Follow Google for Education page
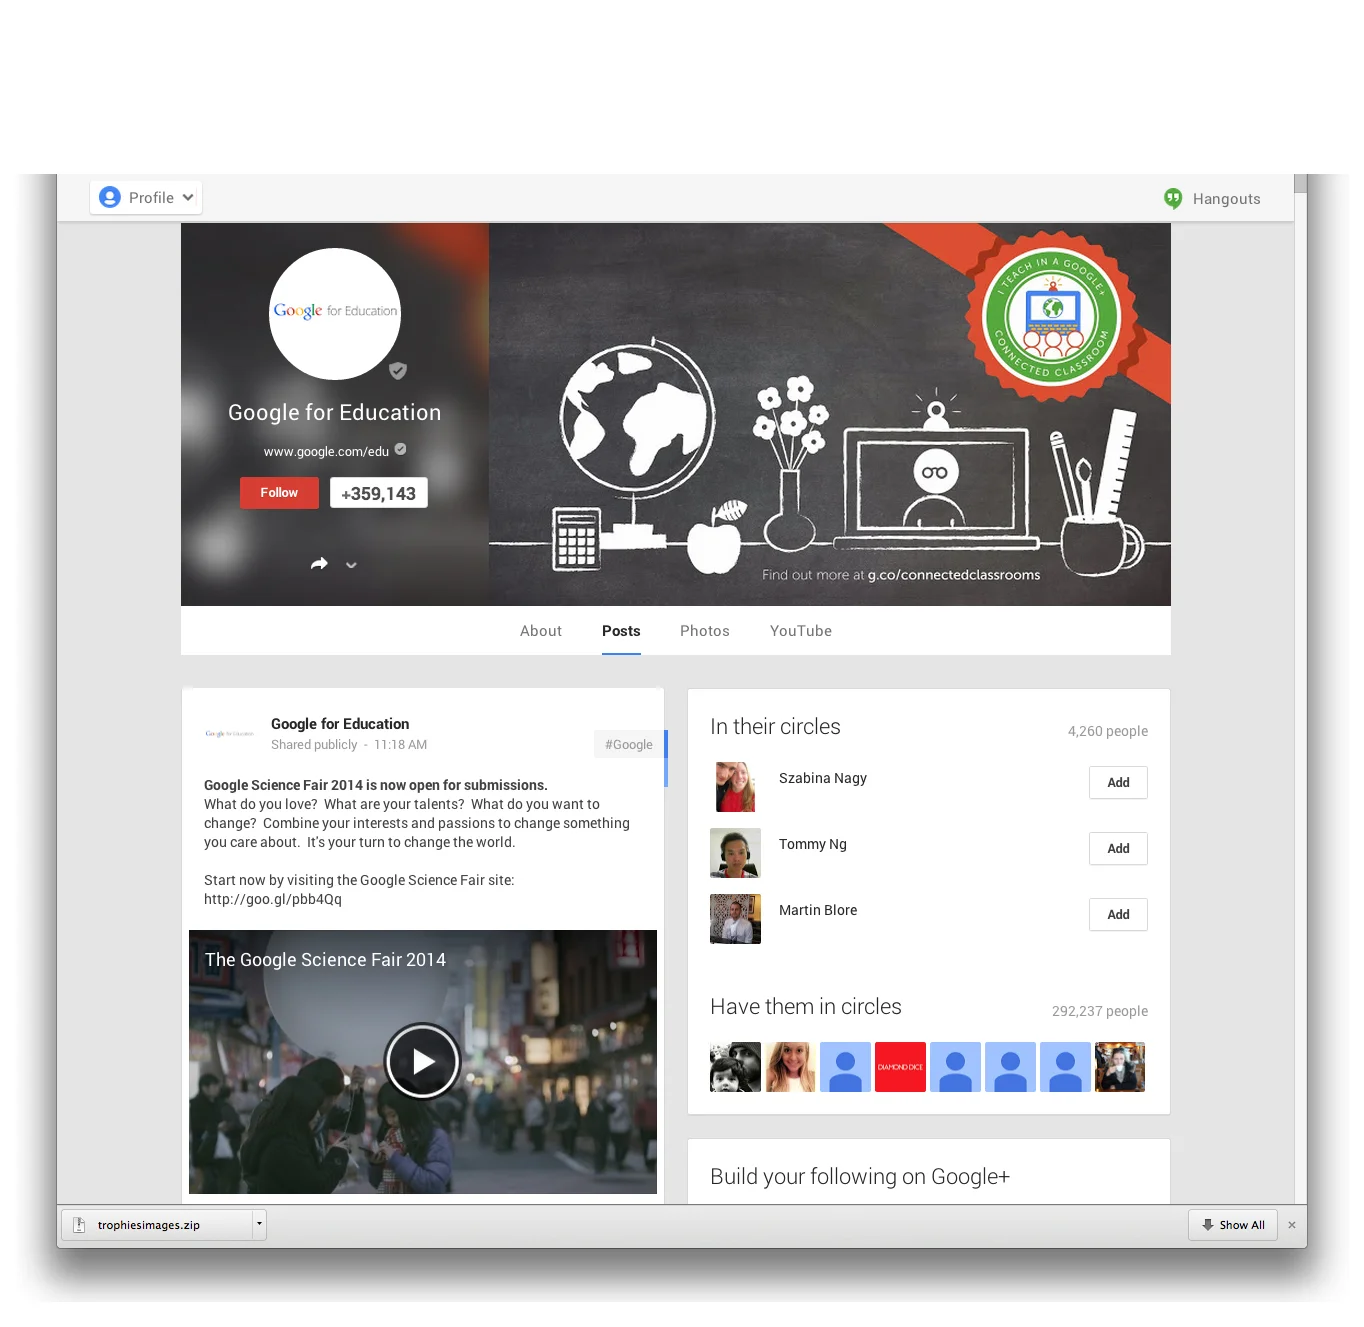 (x=279, y=493)
